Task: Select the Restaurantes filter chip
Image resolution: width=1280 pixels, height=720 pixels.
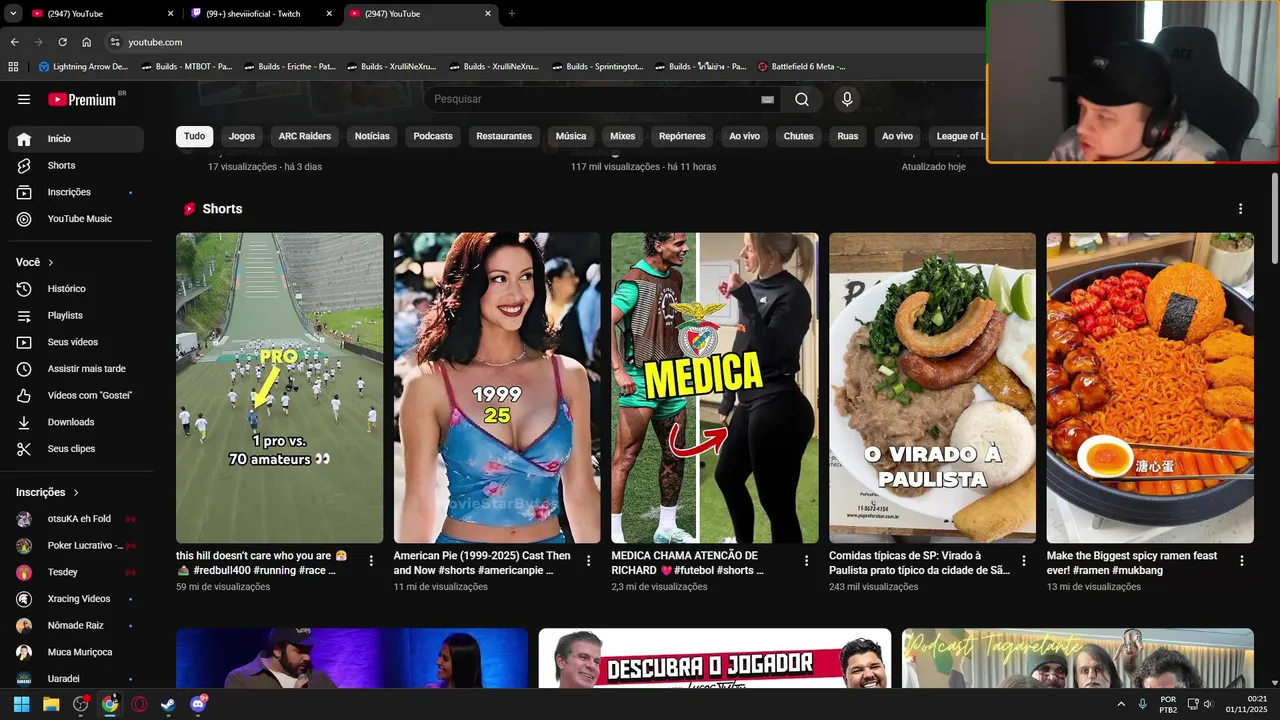Action: (504, 136)
